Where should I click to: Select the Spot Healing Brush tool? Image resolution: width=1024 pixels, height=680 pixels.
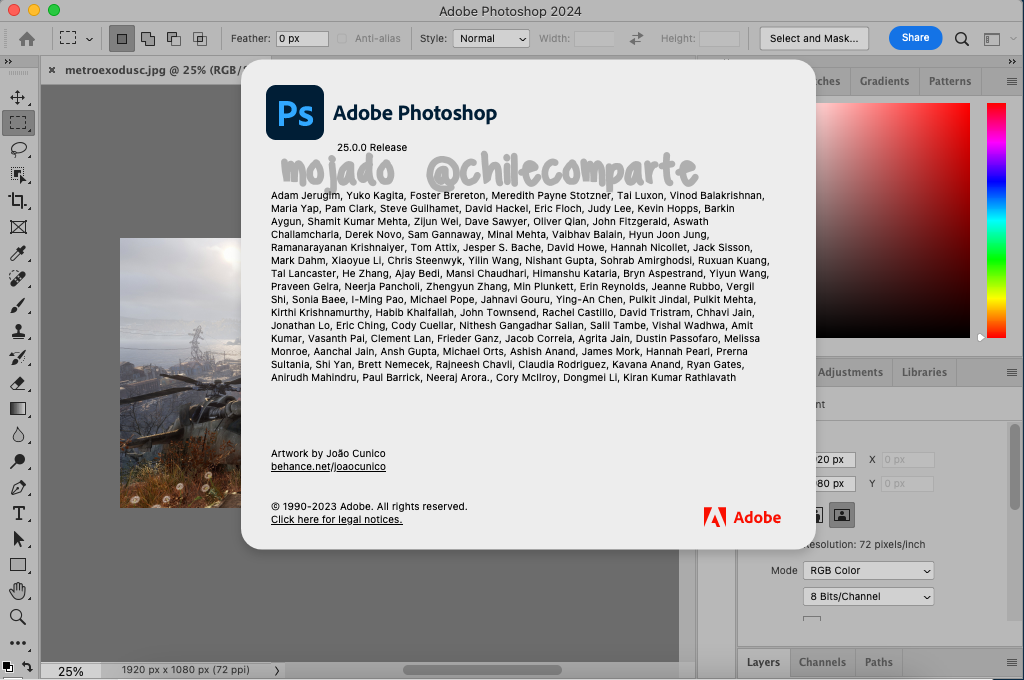[18, 280]
